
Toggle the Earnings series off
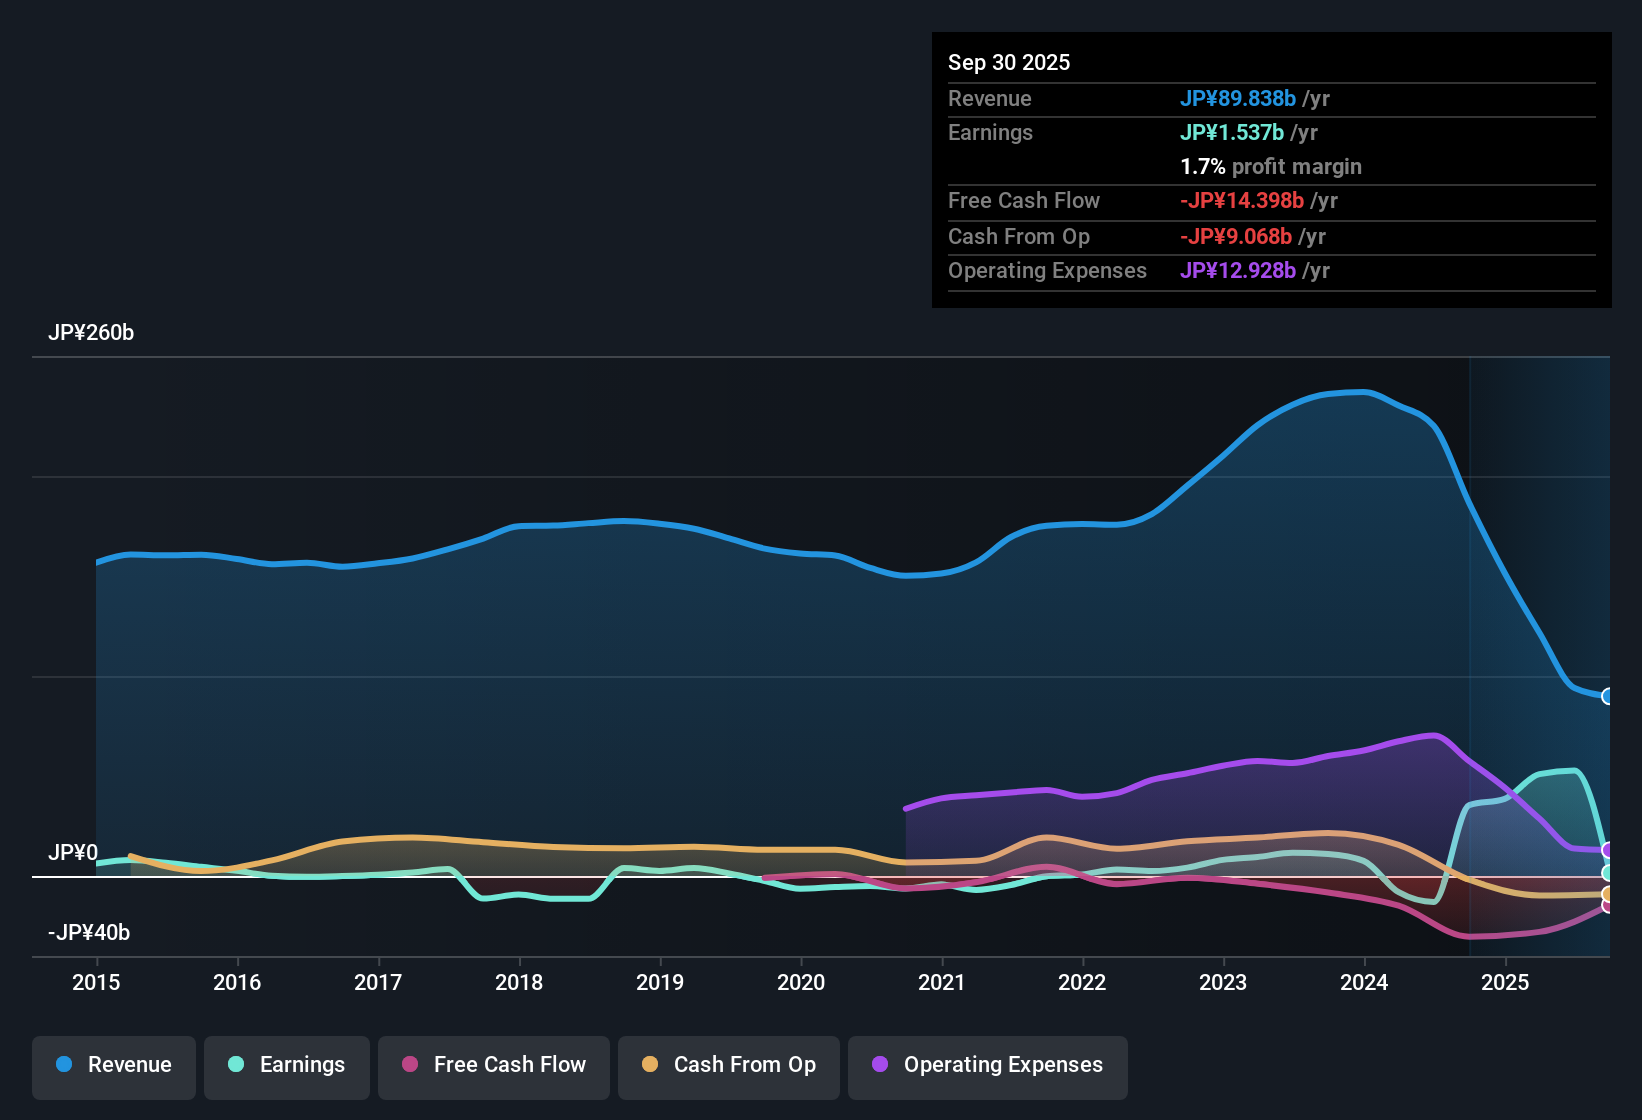click(x=287, y=1066)
